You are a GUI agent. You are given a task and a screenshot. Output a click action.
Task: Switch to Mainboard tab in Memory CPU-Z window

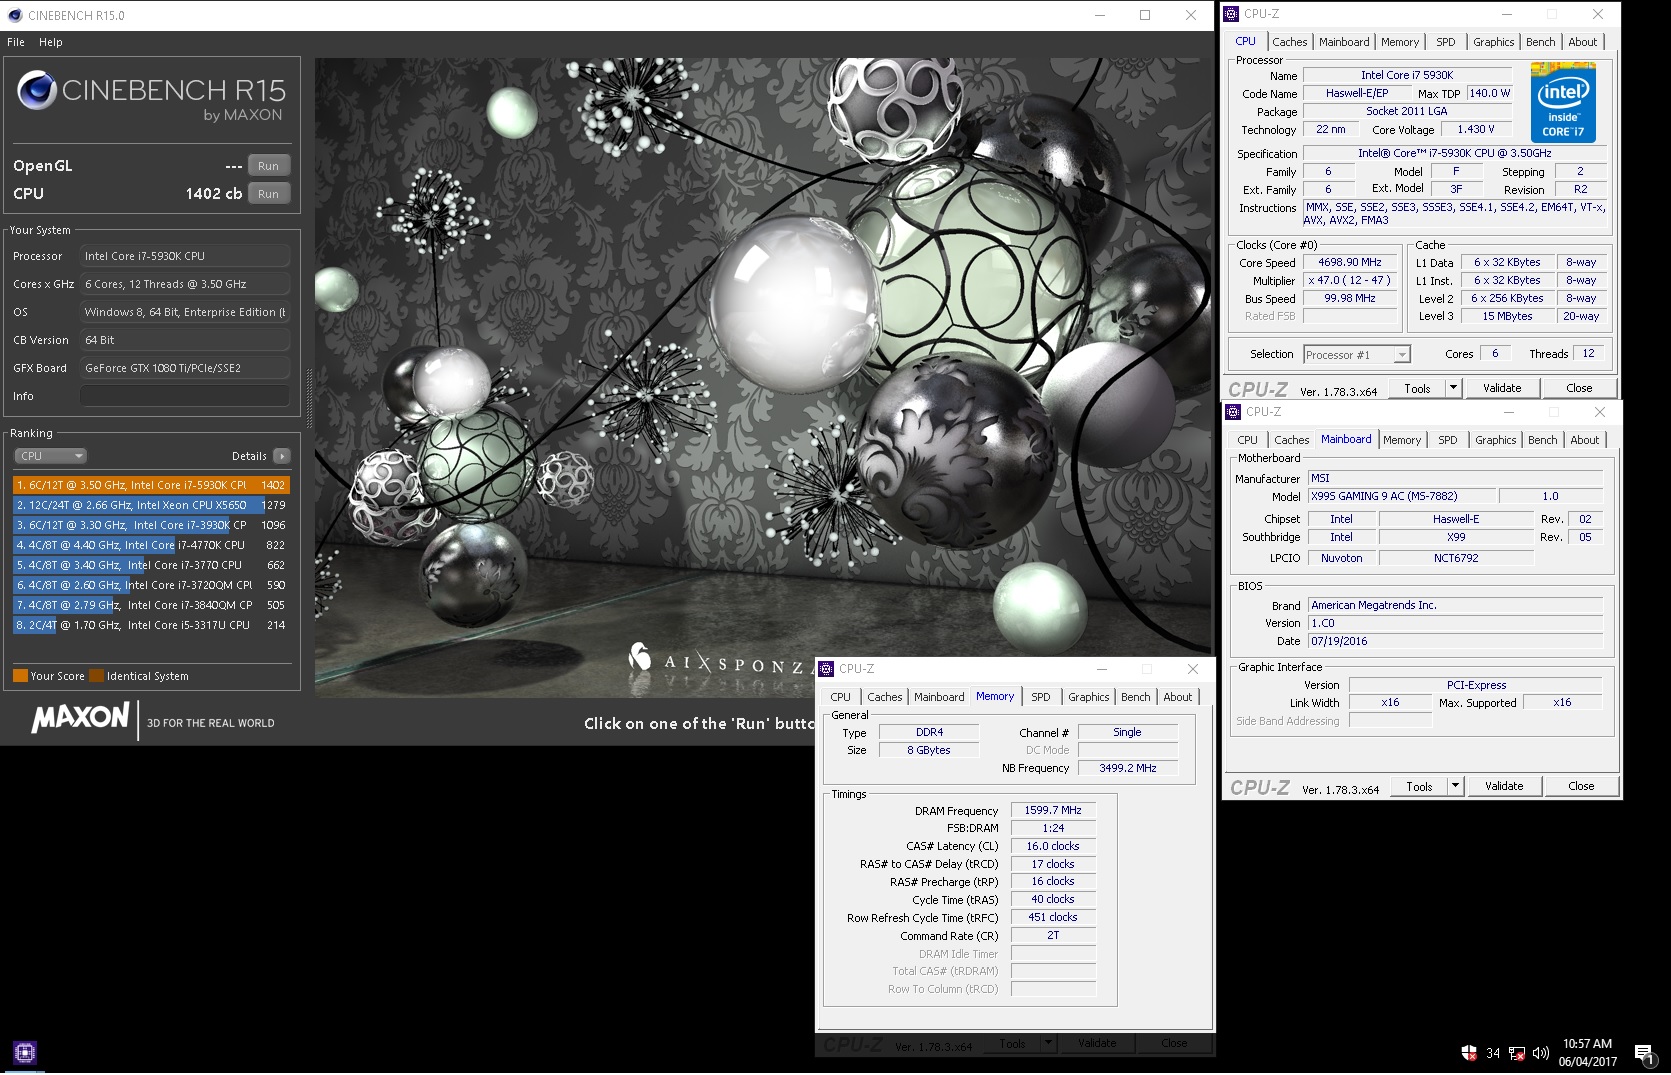[x=940, y=697]
